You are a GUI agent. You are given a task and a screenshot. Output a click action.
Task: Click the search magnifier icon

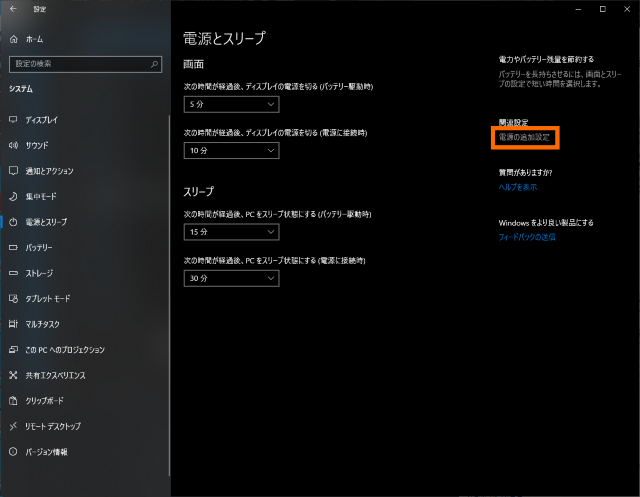click(x=154, y=63)
